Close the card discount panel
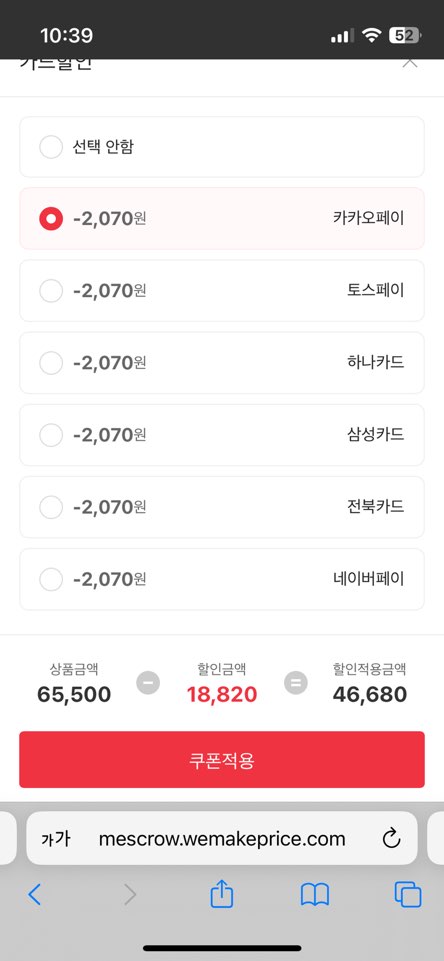 click(410, 62)
